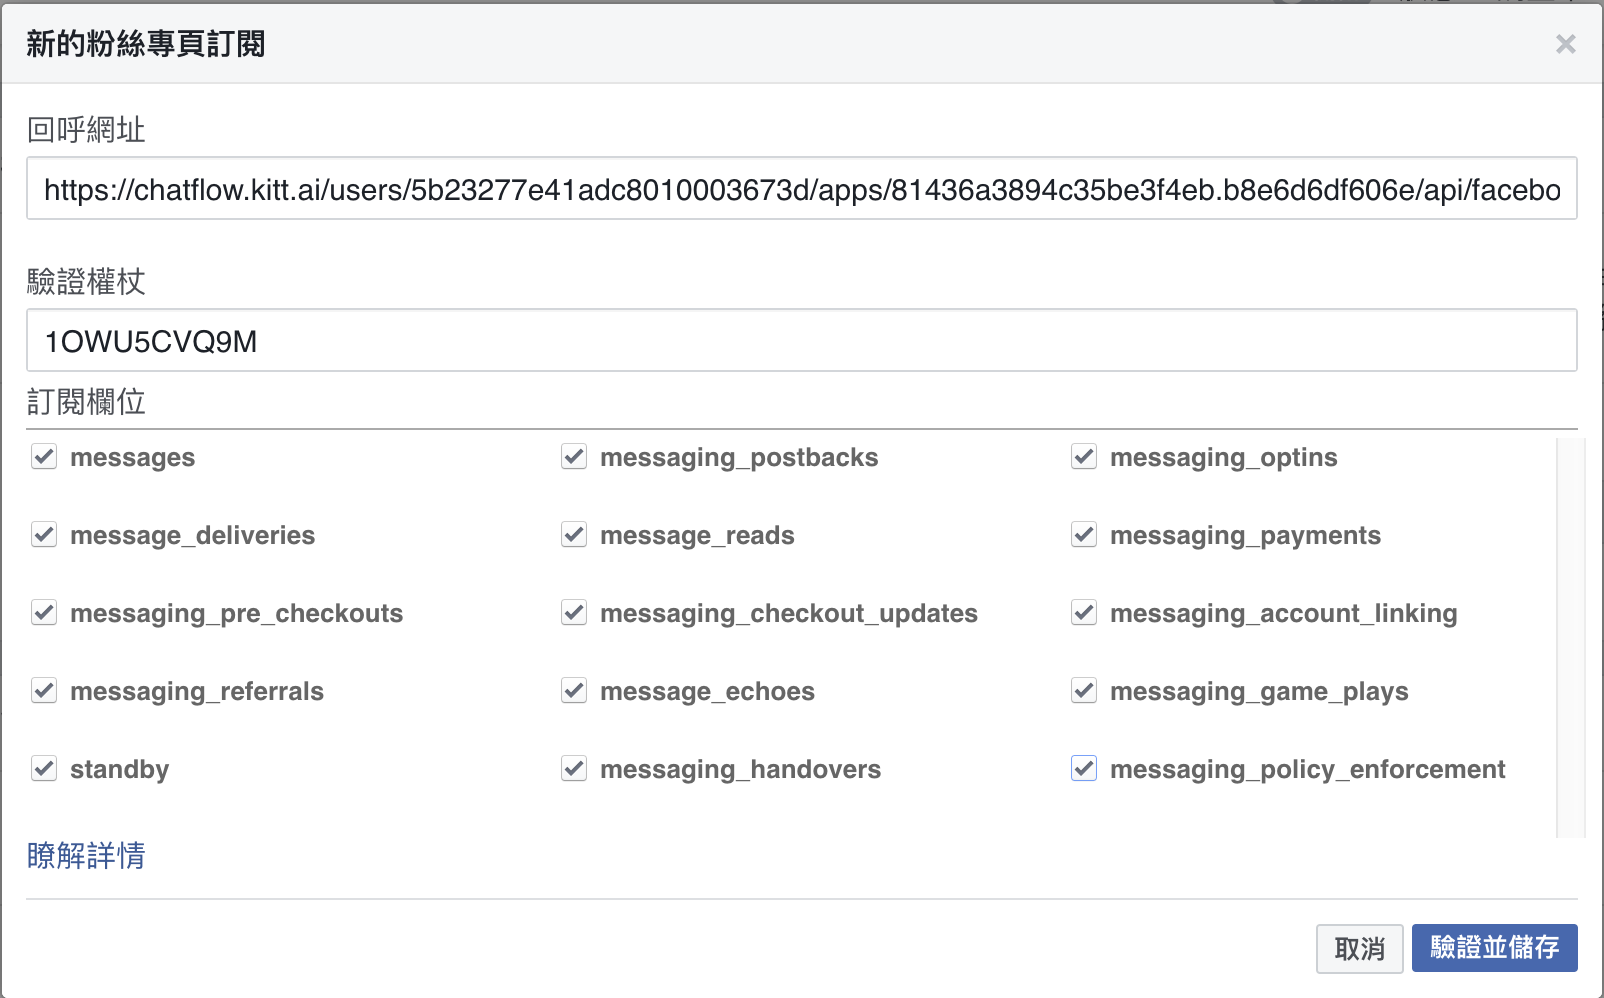Uncheck messaging_account_linking field
Screen dimensions: 1604x998
pos(1084,613)
